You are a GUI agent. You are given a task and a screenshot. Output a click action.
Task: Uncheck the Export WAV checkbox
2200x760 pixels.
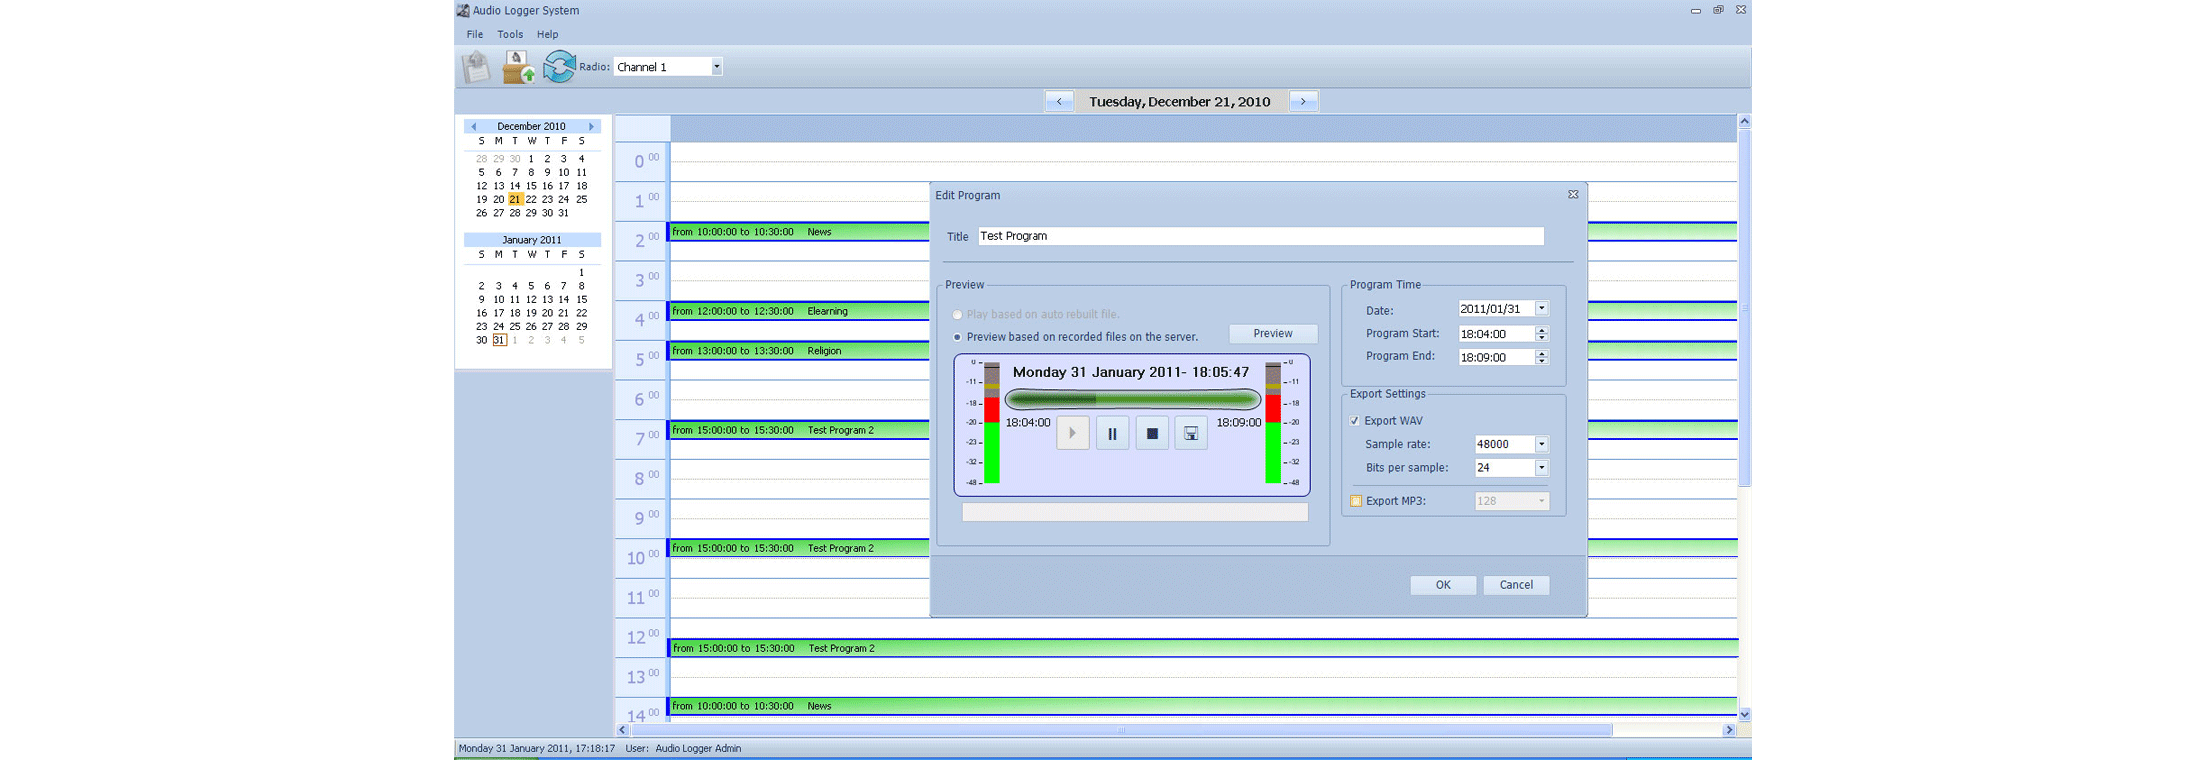pos(1355,421)
